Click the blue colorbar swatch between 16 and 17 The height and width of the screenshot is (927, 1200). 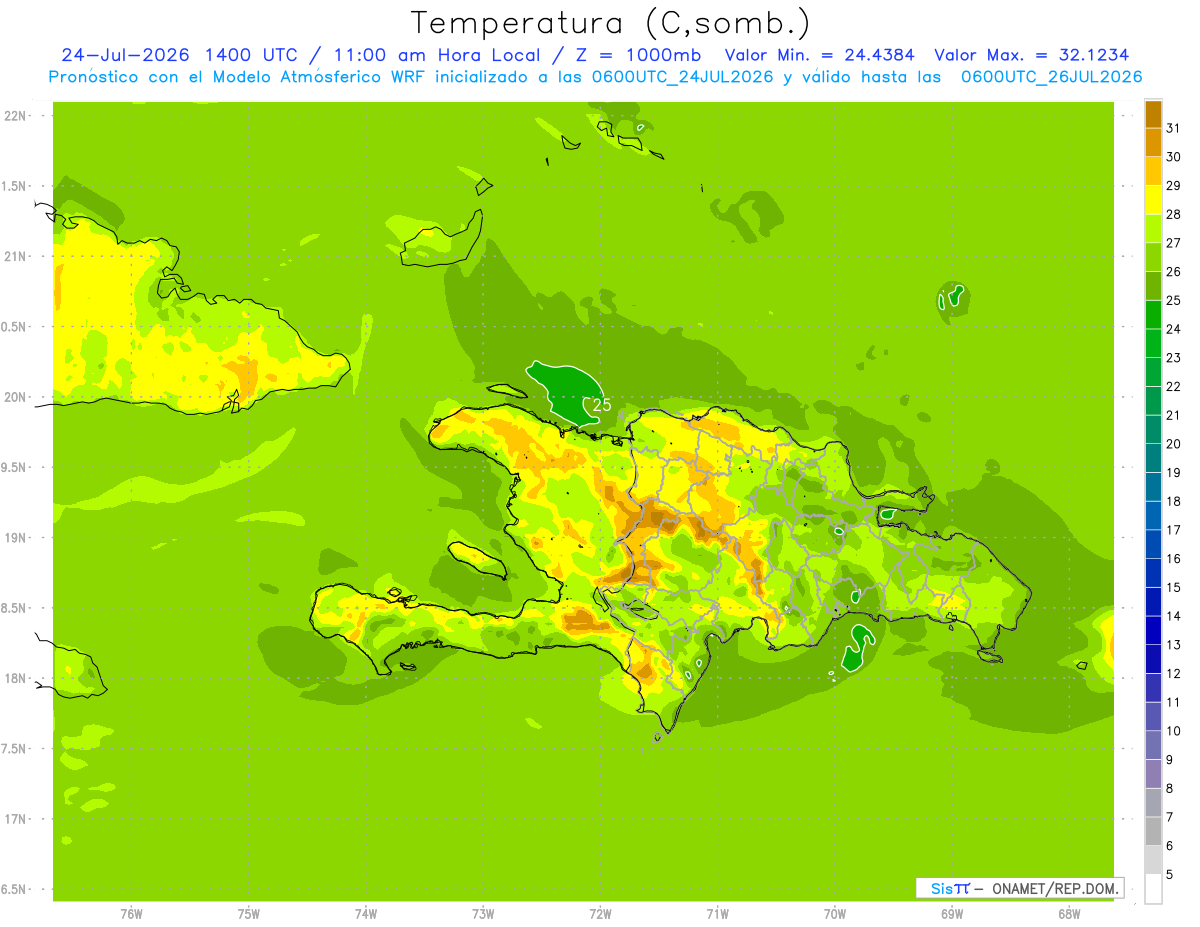coord(1153,544)
